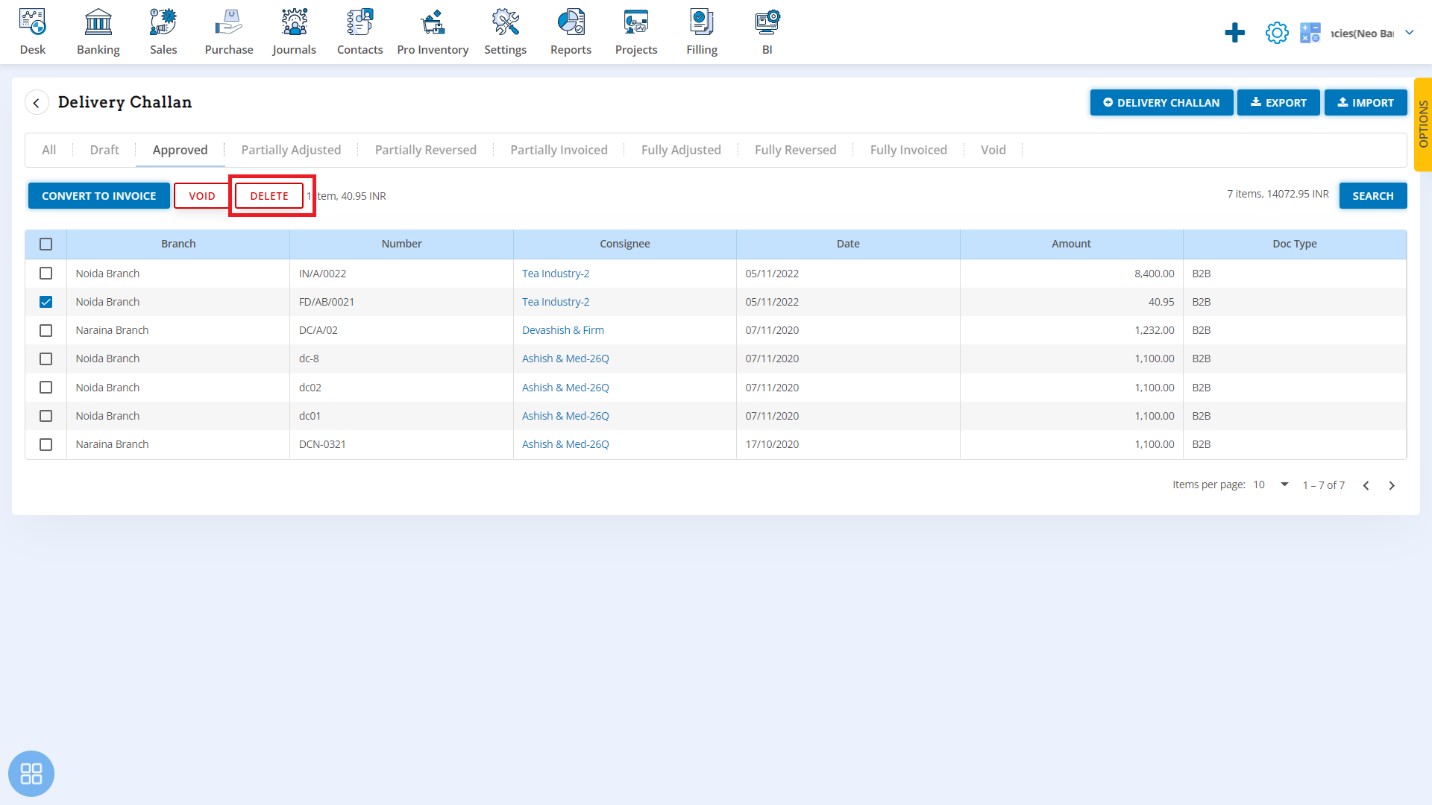Open the Reports module icon

(571, 21)
